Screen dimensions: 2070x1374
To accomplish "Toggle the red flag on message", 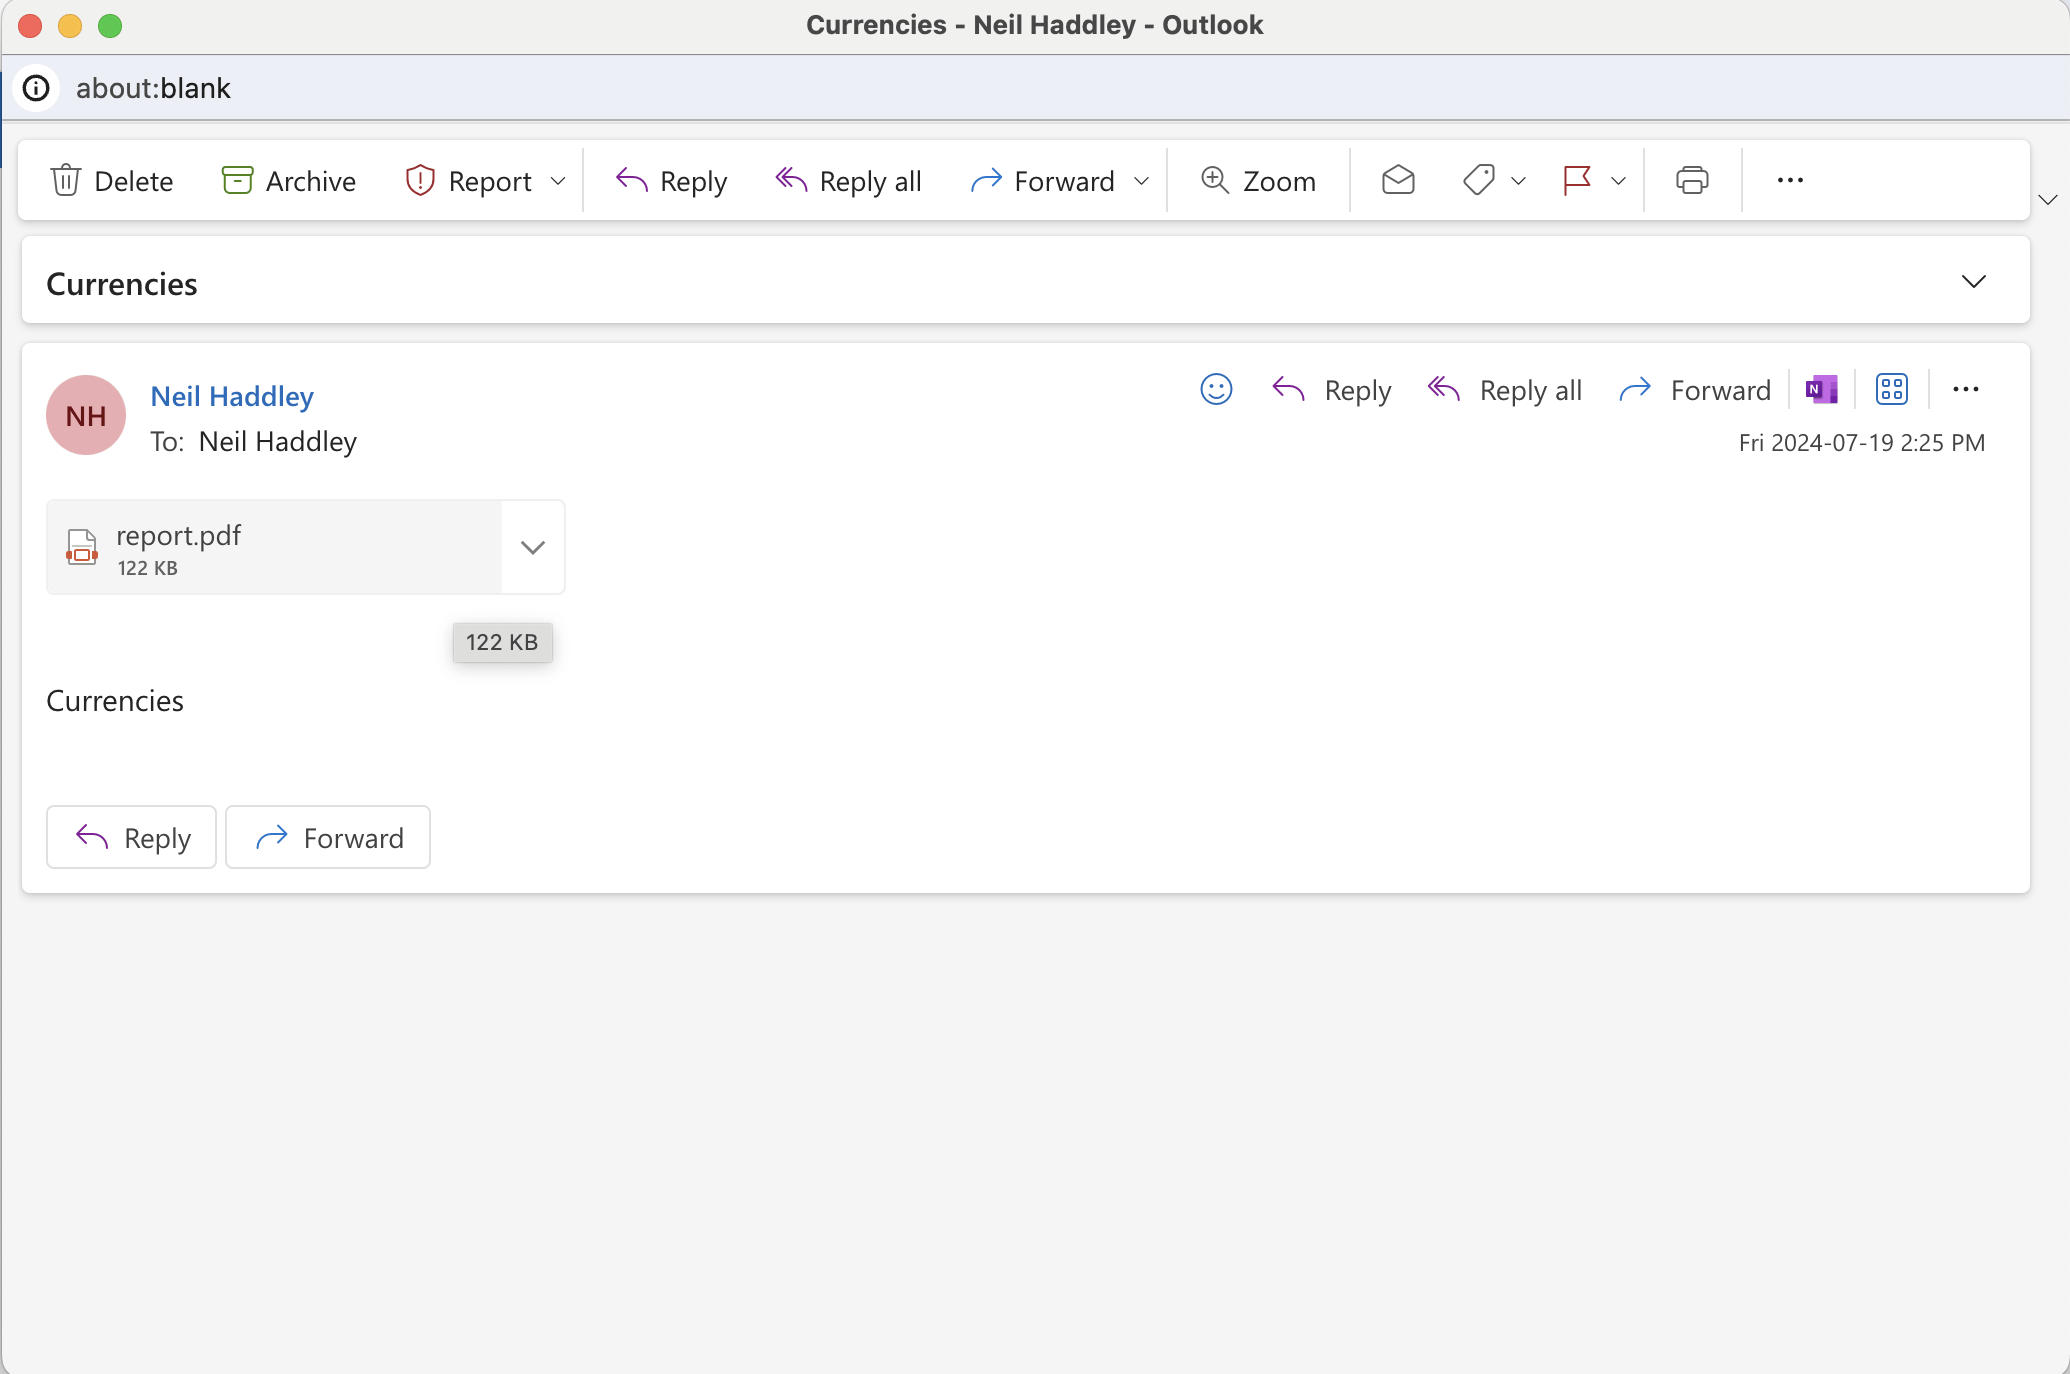I will coord(1577,181).
